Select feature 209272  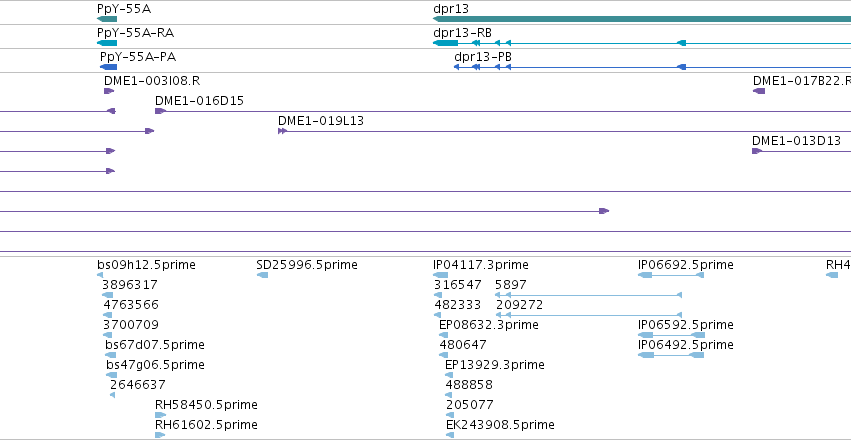click(519, 305)
